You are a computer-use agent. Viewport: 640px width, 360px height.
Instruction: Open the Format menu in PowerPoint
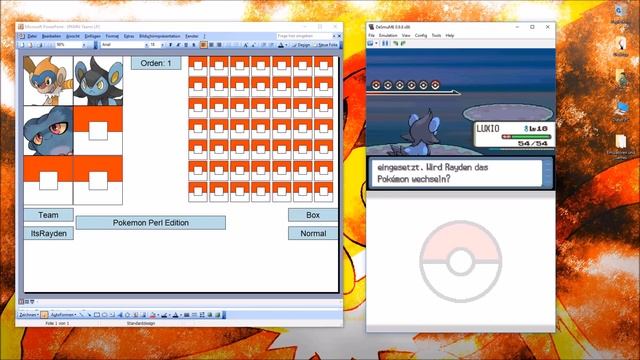click(x=112, y=36)
